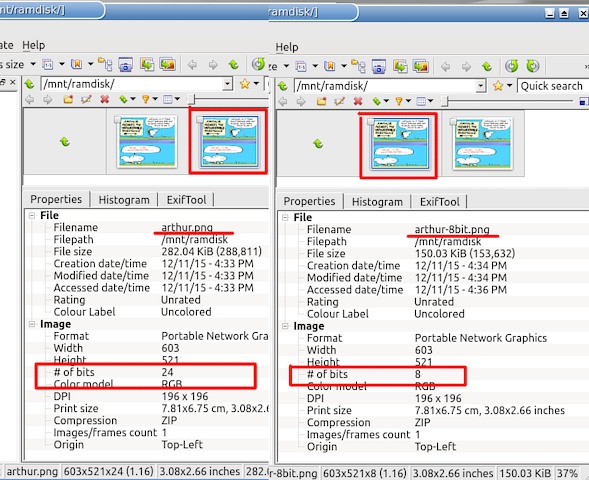The width and height of the screenshot is (589, 480).
Task: Click the favorites star icon in left window
Action: tap(245, 83)
